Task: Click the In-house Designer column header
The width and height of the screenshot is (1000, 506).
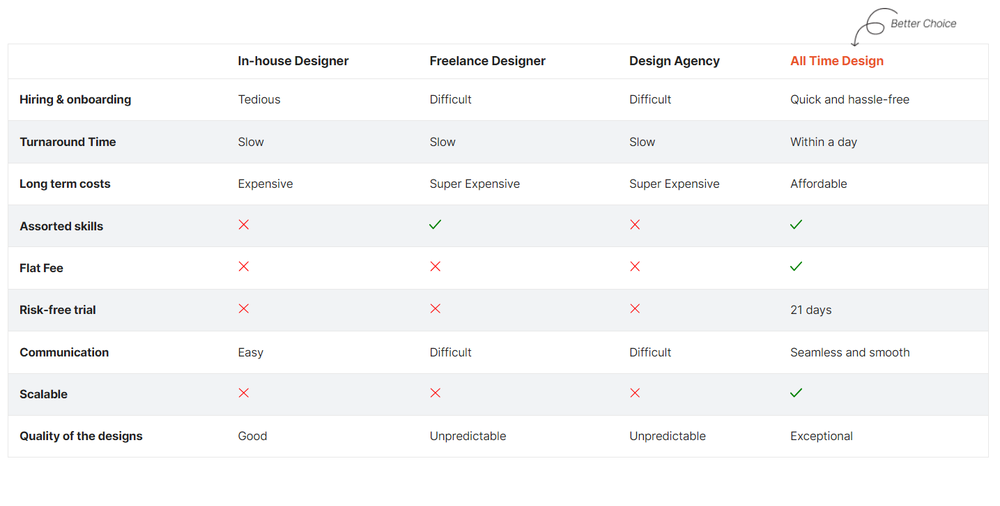Action: tap(293, 61)
